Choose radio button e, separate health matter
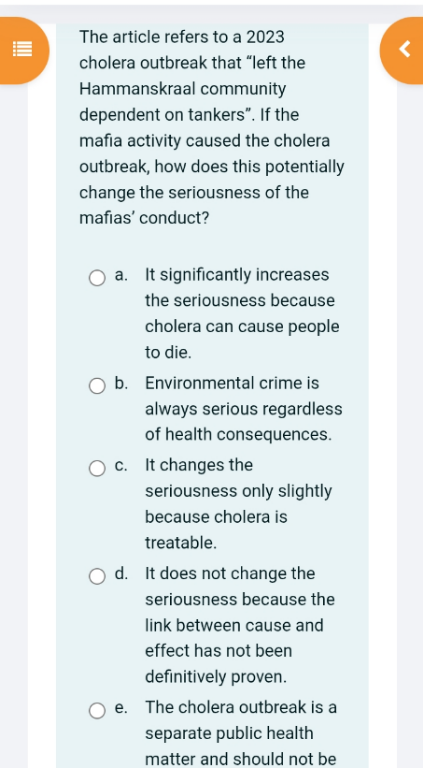Image resolution: width=423 pixels, height=768 pixels. [97, 711]
